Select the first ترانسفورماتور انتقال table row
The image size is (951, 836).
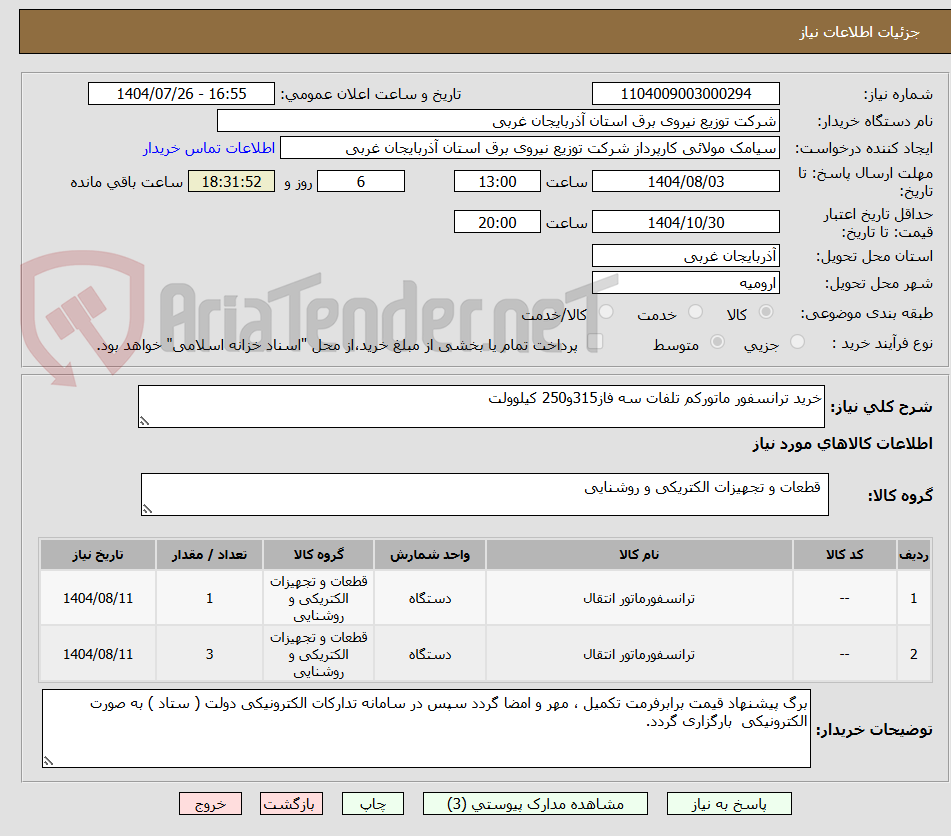pos(500,598)
